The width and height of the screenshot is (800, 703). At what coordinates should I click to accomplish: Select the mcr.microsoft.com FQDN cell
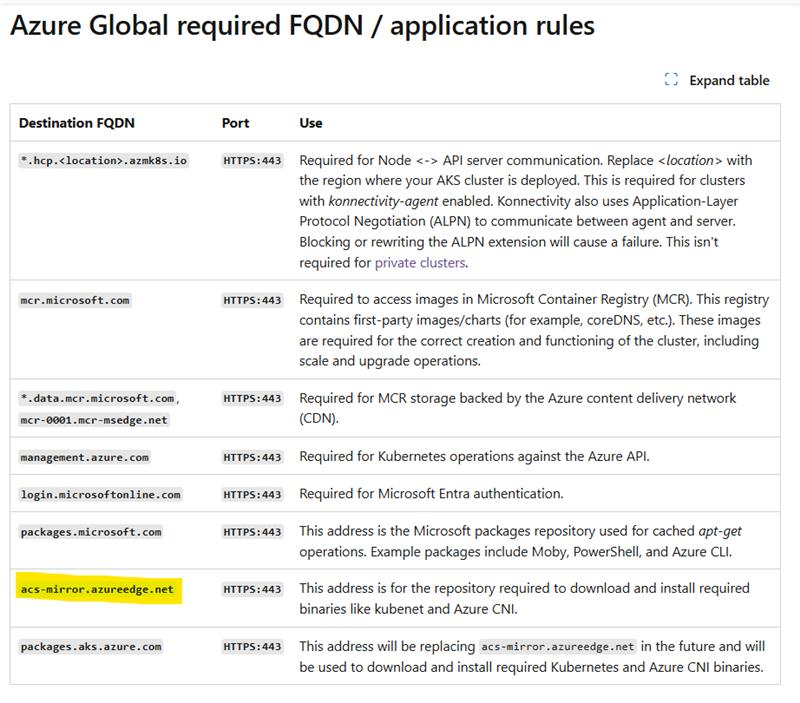point(75,300)
